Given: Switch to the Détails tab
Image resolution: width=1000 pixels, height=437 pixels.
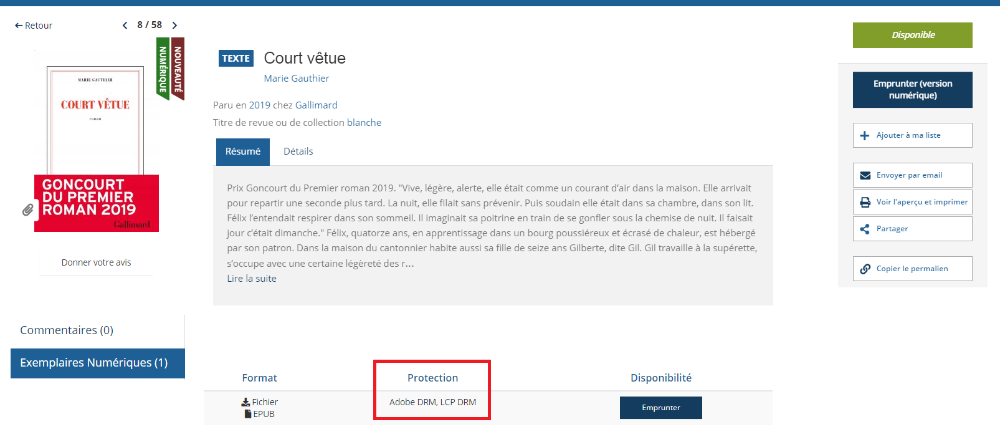Looking at the screenshot, I should click(298, 152).
